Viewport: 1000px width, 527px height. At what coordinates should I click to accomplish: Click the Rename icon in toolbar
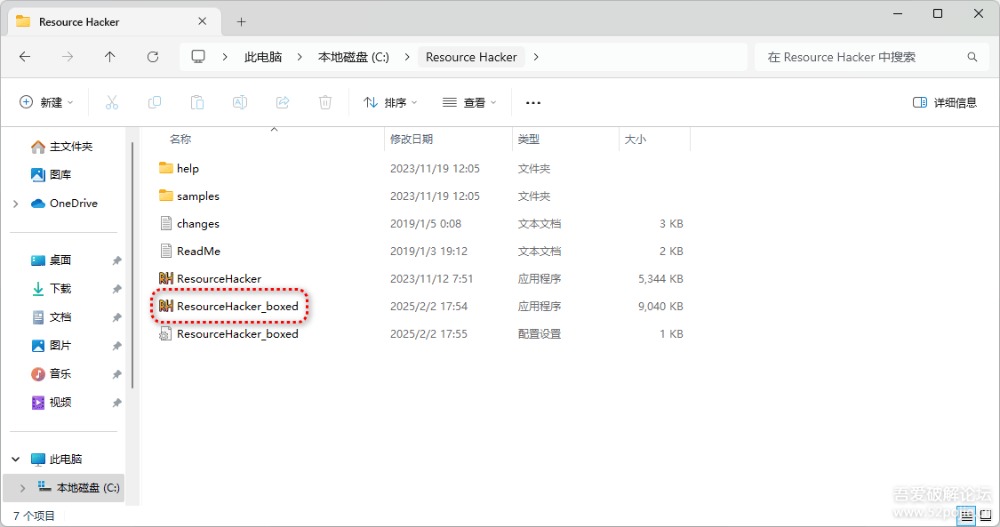click(240, 102)
